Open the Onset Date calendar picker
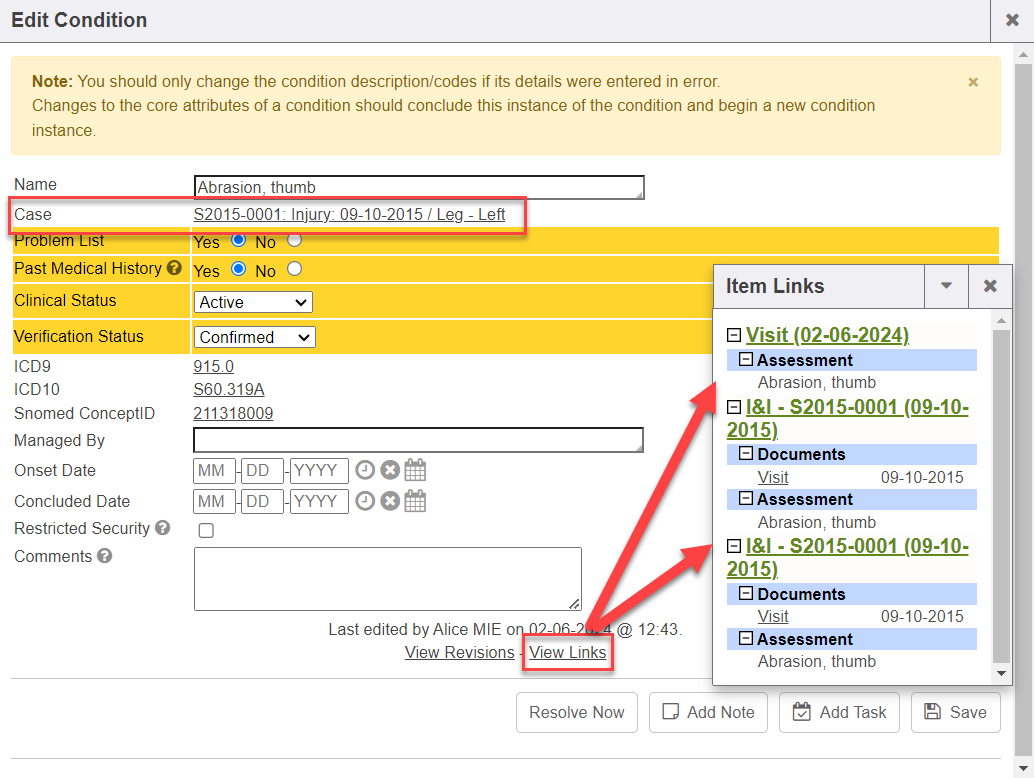The height and width of the screenshot is (778, 1034). click(x=415, y=471)
